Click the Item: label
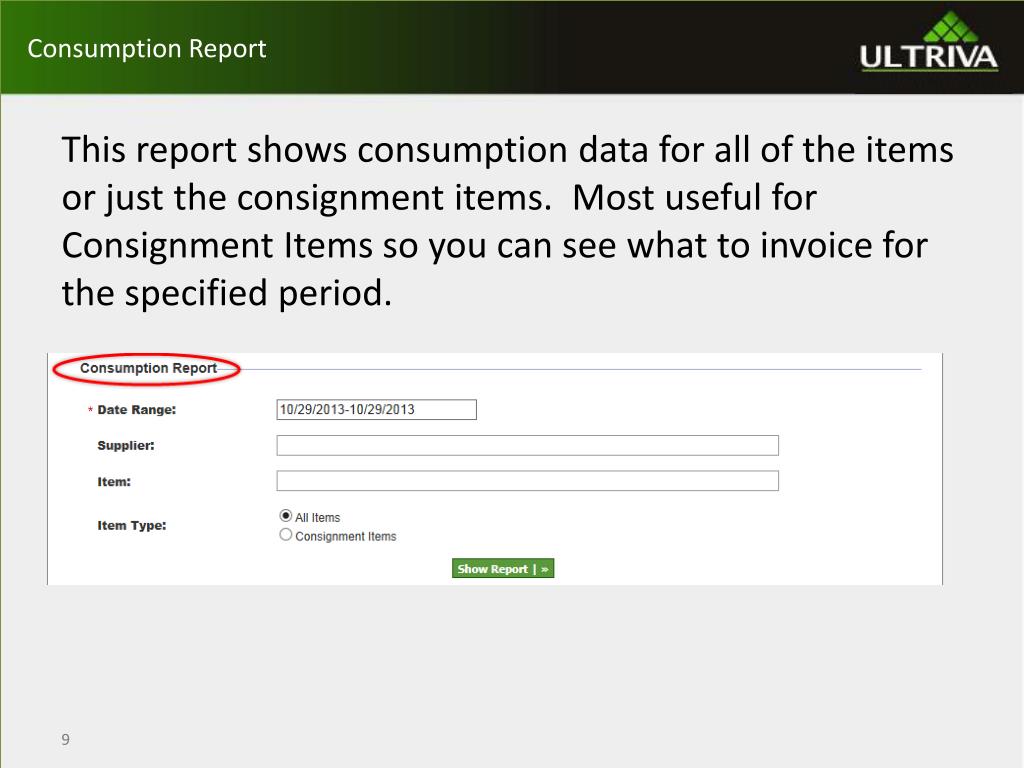Screen dimensions: 1024x768 click(114, 482)
